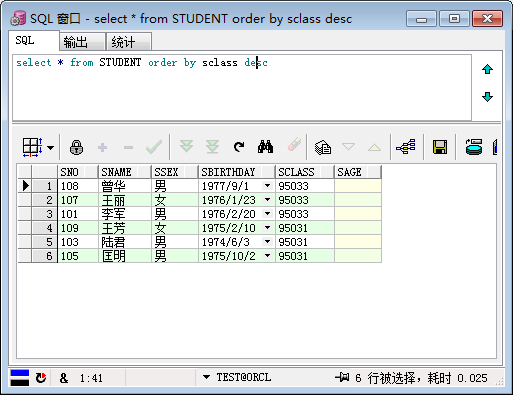Click the eraser clear record icon
This screenshot has width=513, height=395.
294,145
